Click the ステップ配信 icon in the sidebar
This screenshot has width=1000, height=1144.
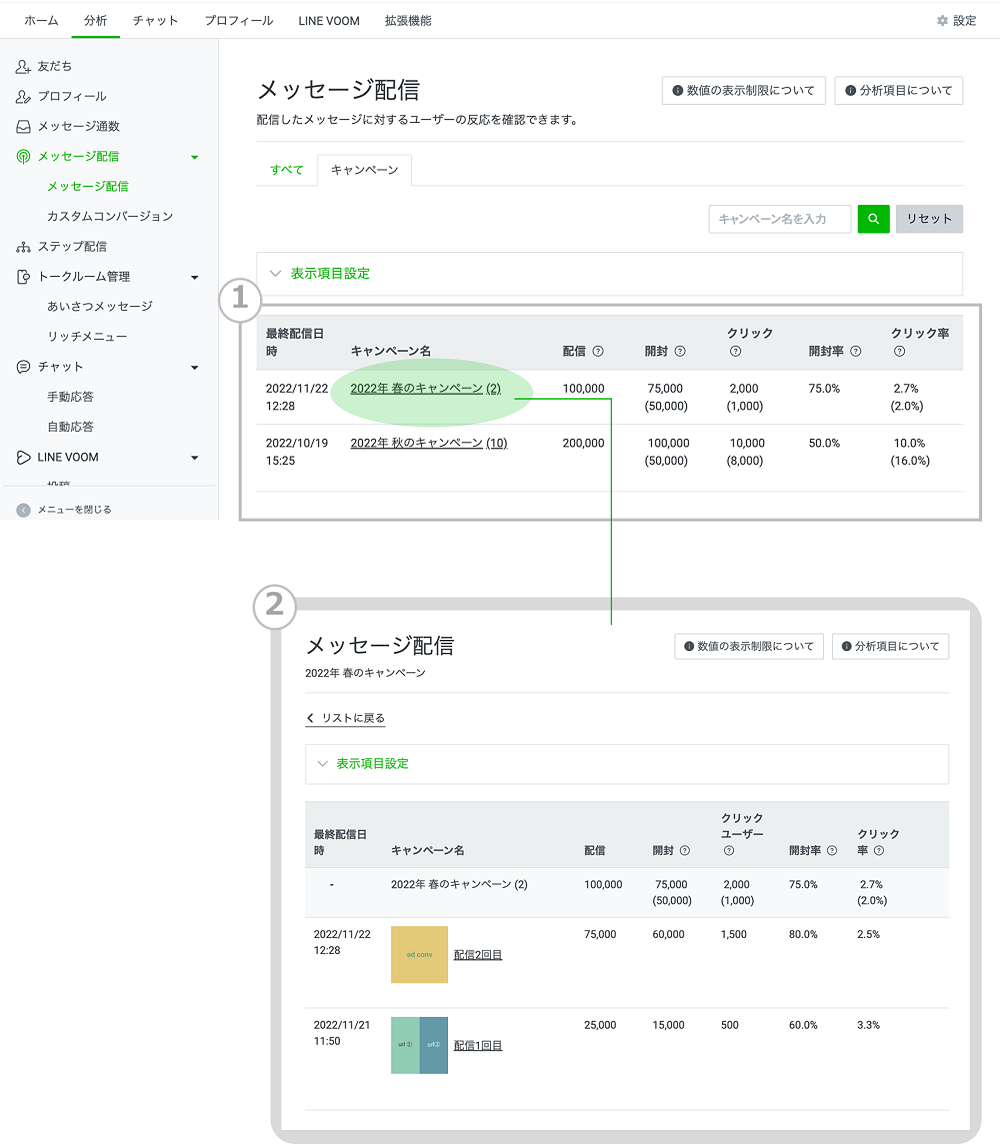tap(23, 246)
